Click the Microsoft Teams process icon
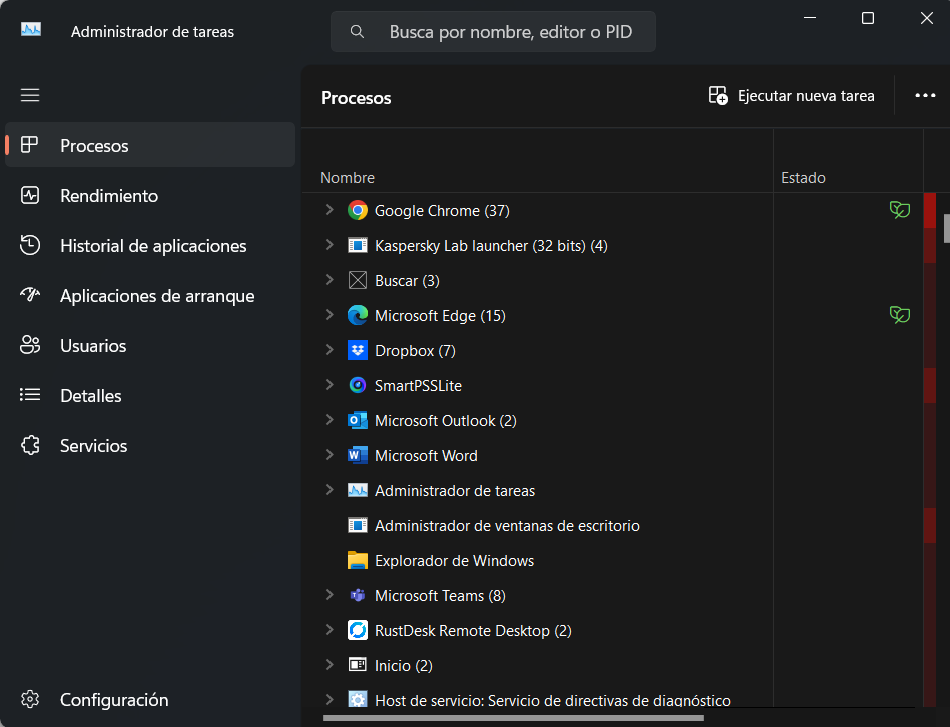This screenshot has height=727, width=950. coord(357,596)
